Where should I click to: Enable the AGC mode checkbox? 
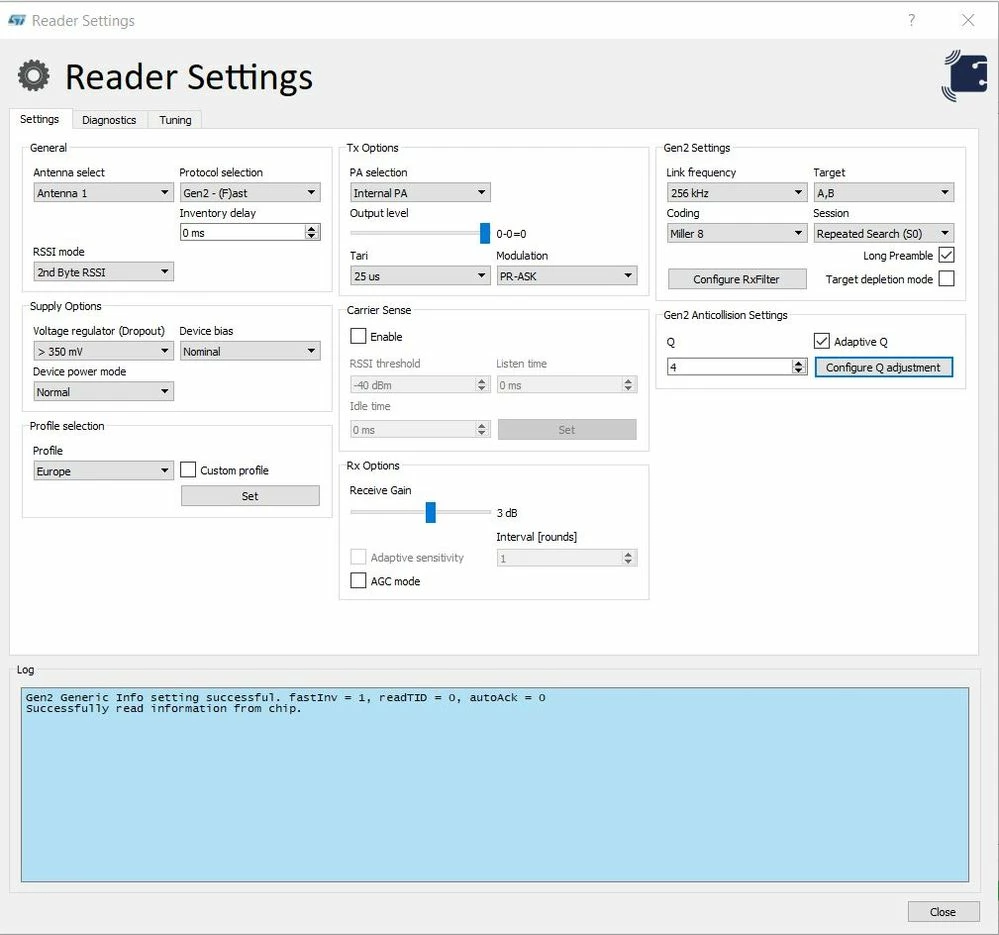358,580
